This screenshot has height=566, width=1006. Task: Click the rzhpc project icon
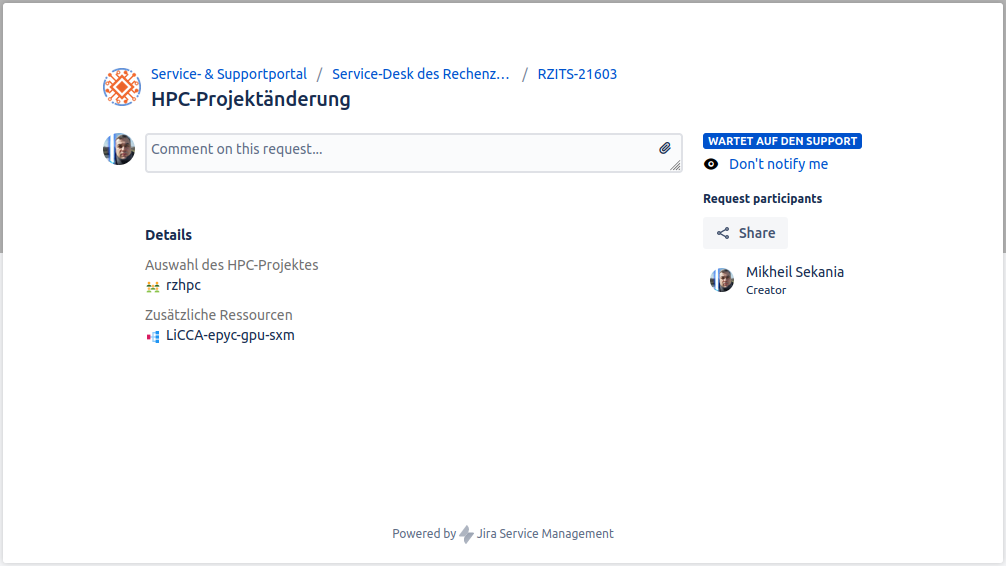153,286
